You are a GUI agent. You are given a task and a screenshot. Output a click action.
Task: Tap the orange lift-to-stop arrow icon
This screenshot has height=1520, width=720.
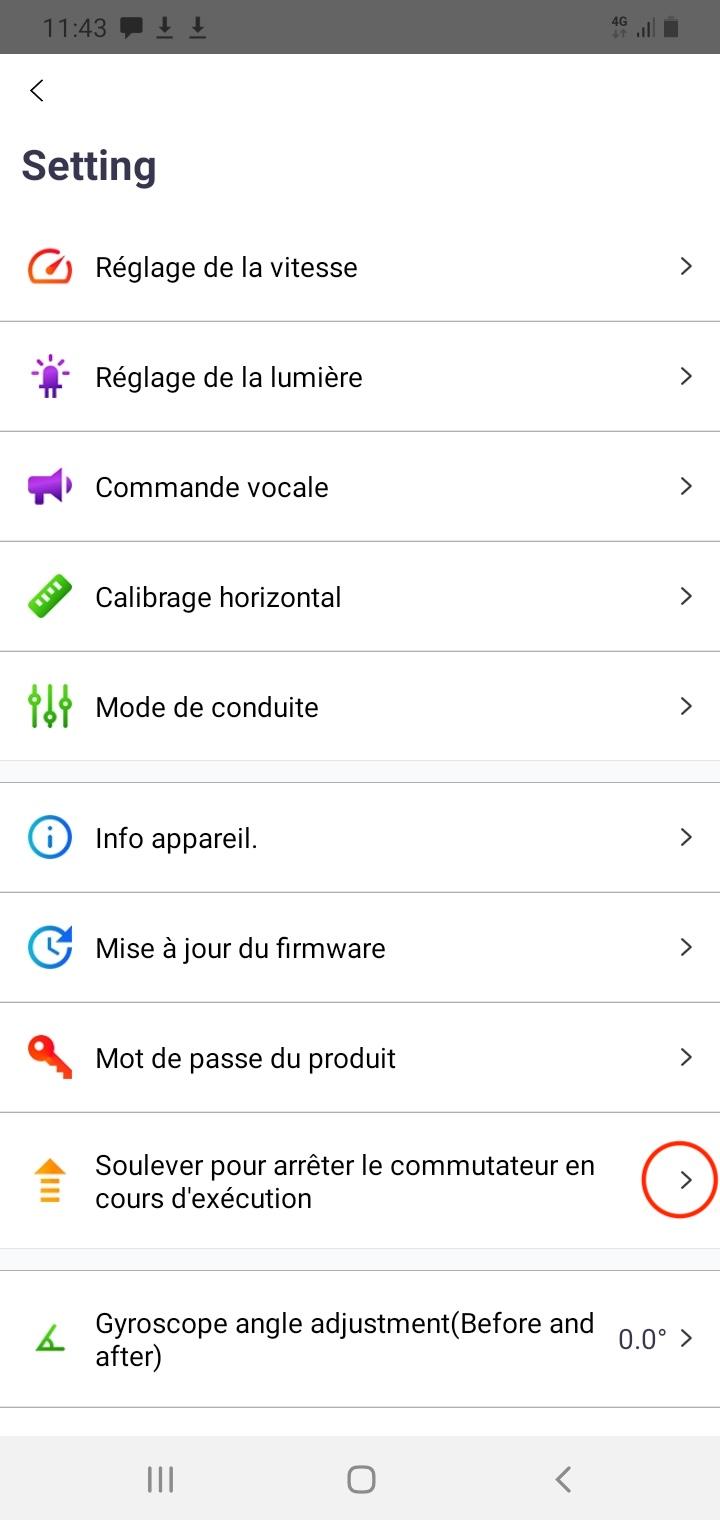pyautogui.click(x=49, y=1181)
